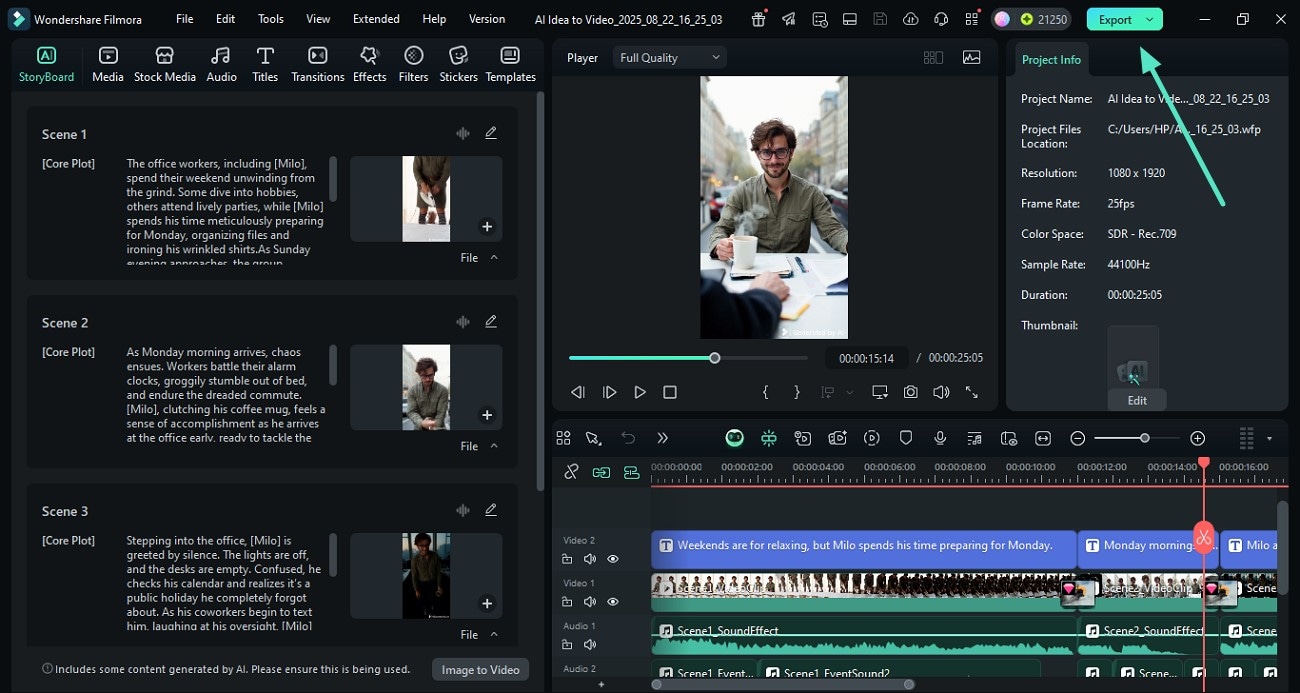The image size is (1300, 693).
Task: Click the thumbnail Edit button
Action: click(x=1137, y=400)
